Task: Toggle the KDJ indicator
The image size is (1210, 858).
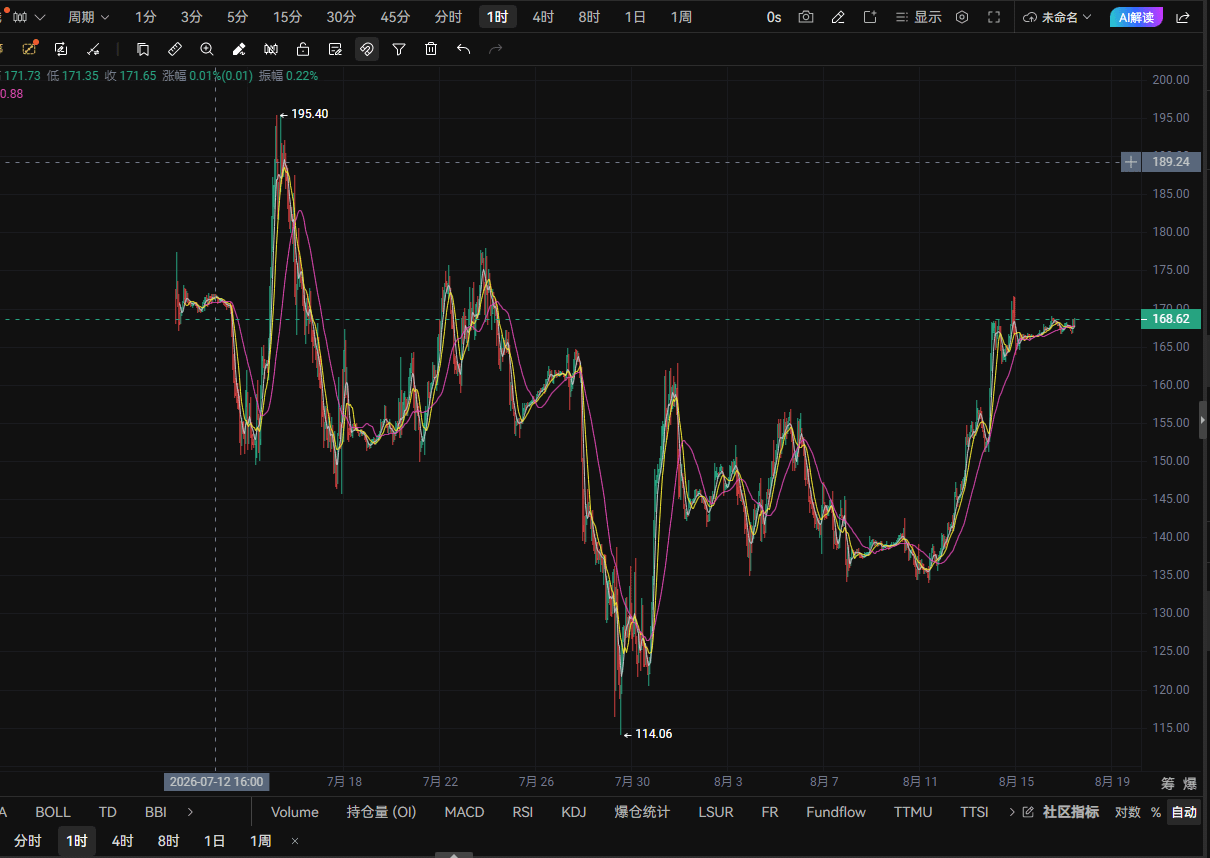Action: (574, 812)
